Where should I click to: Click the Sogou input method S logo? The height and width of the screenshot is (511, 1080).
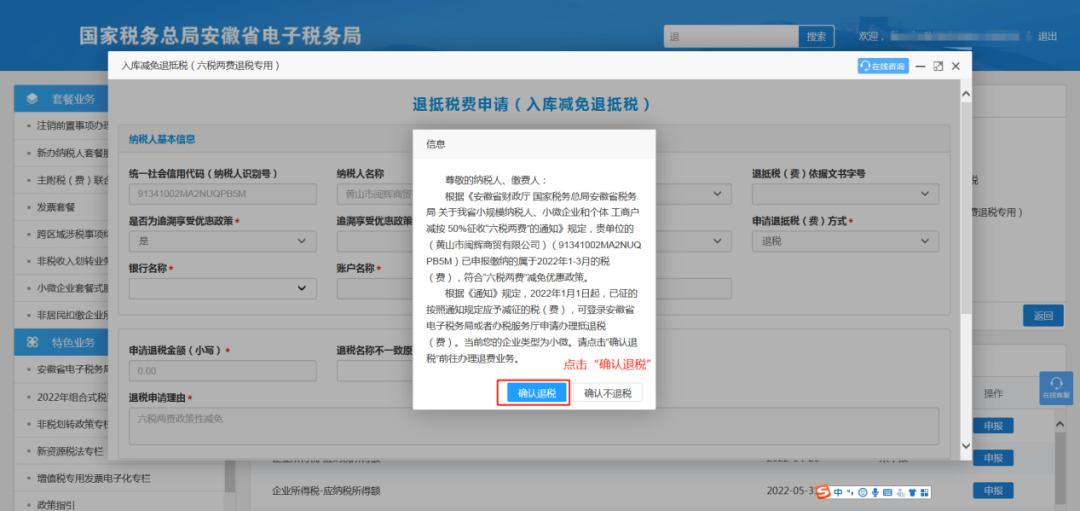pyautogui.click(x=822, y=492)
